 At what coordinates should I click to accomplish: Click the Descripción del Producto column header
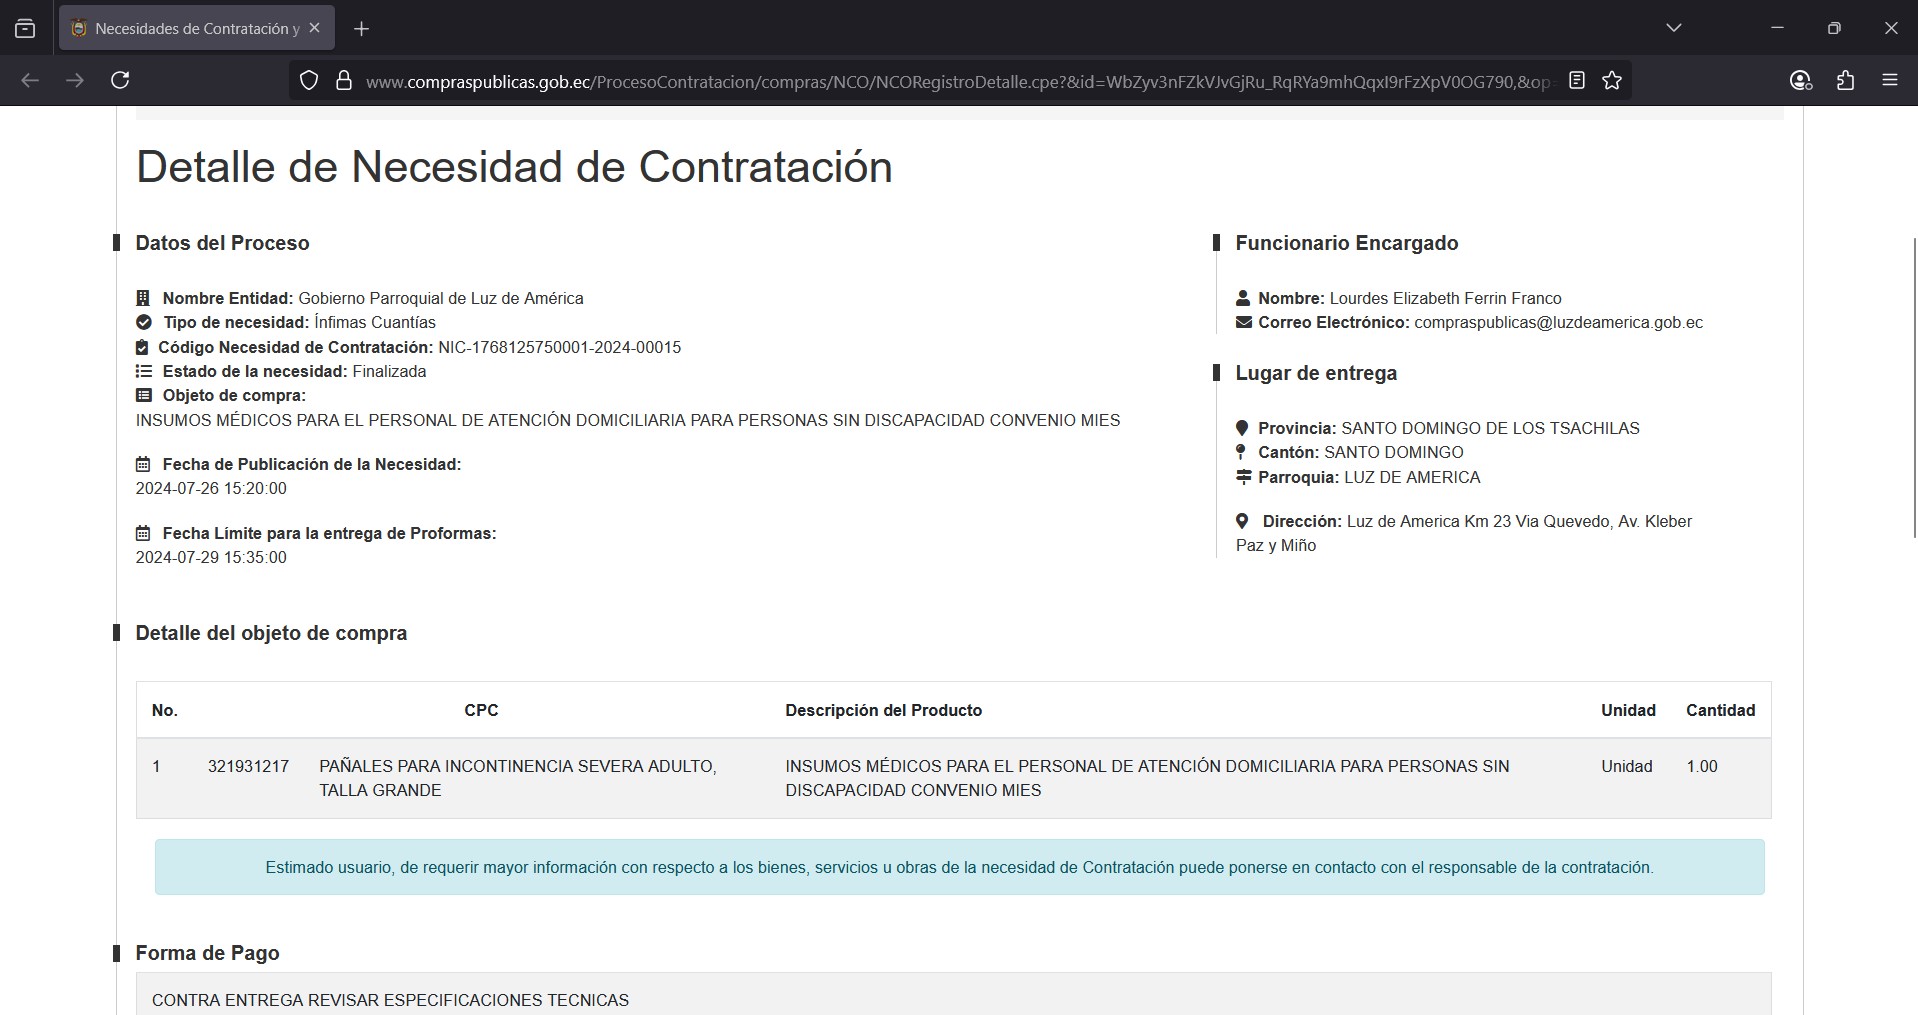tap(883, 710)
